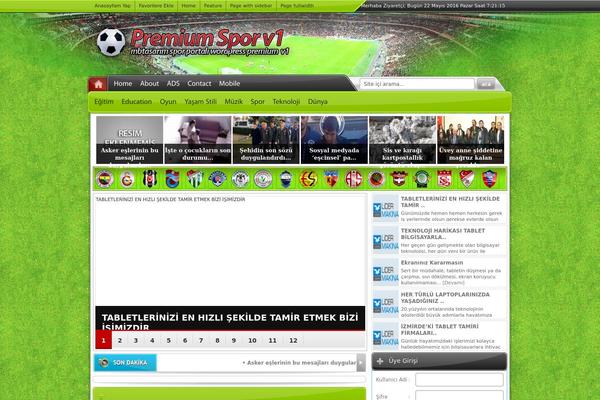Open the Contact menu item
Image resolution: width=600 pixels, height=400 pixels.
tap(199, 83)
